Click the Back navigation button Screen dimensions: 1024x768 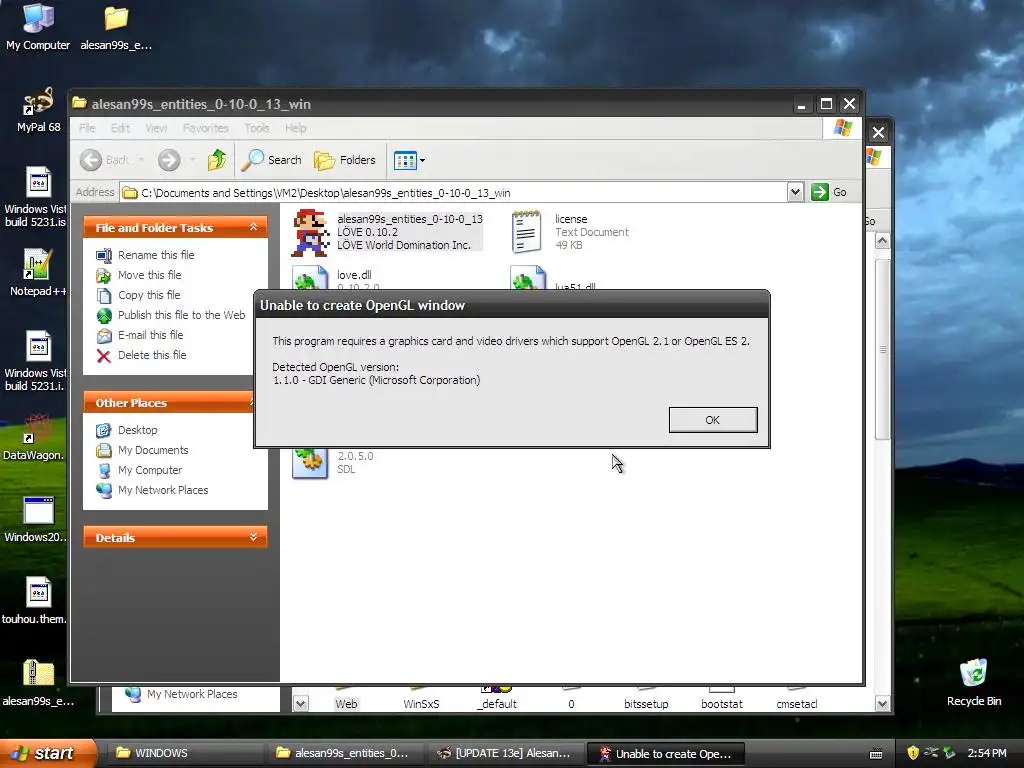[106, 160]
